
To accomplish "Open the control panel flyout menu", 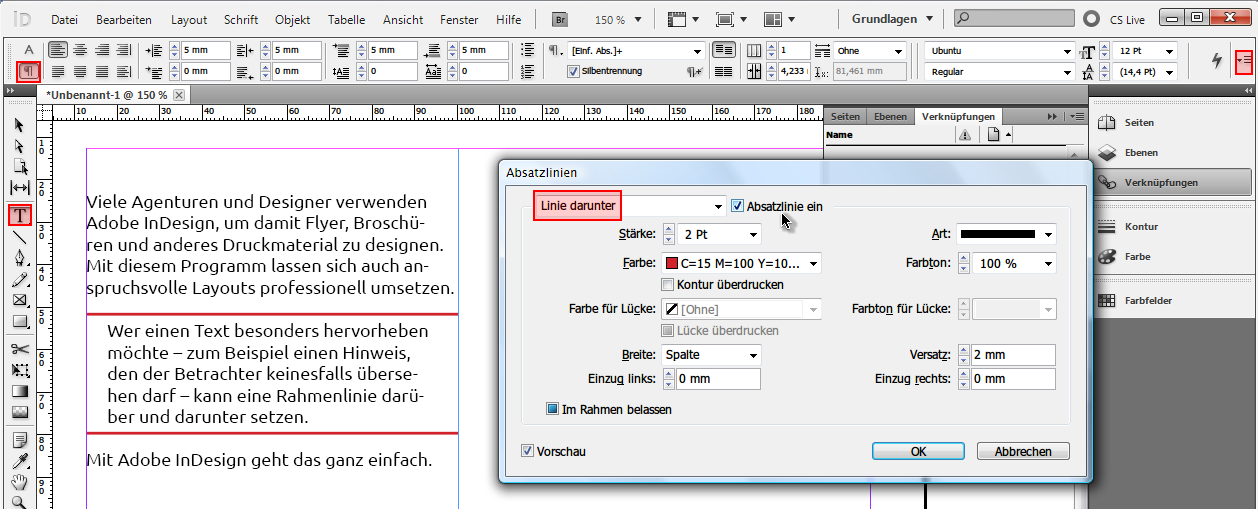I will click(1243, 61).
